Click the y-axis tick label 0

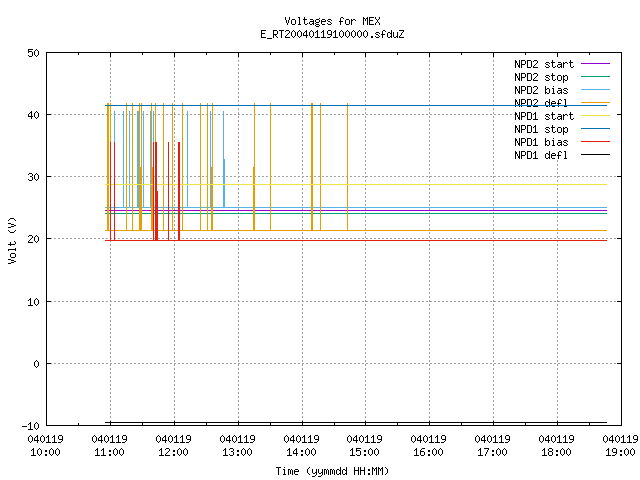pyautogui.click(x=36, y=364)
